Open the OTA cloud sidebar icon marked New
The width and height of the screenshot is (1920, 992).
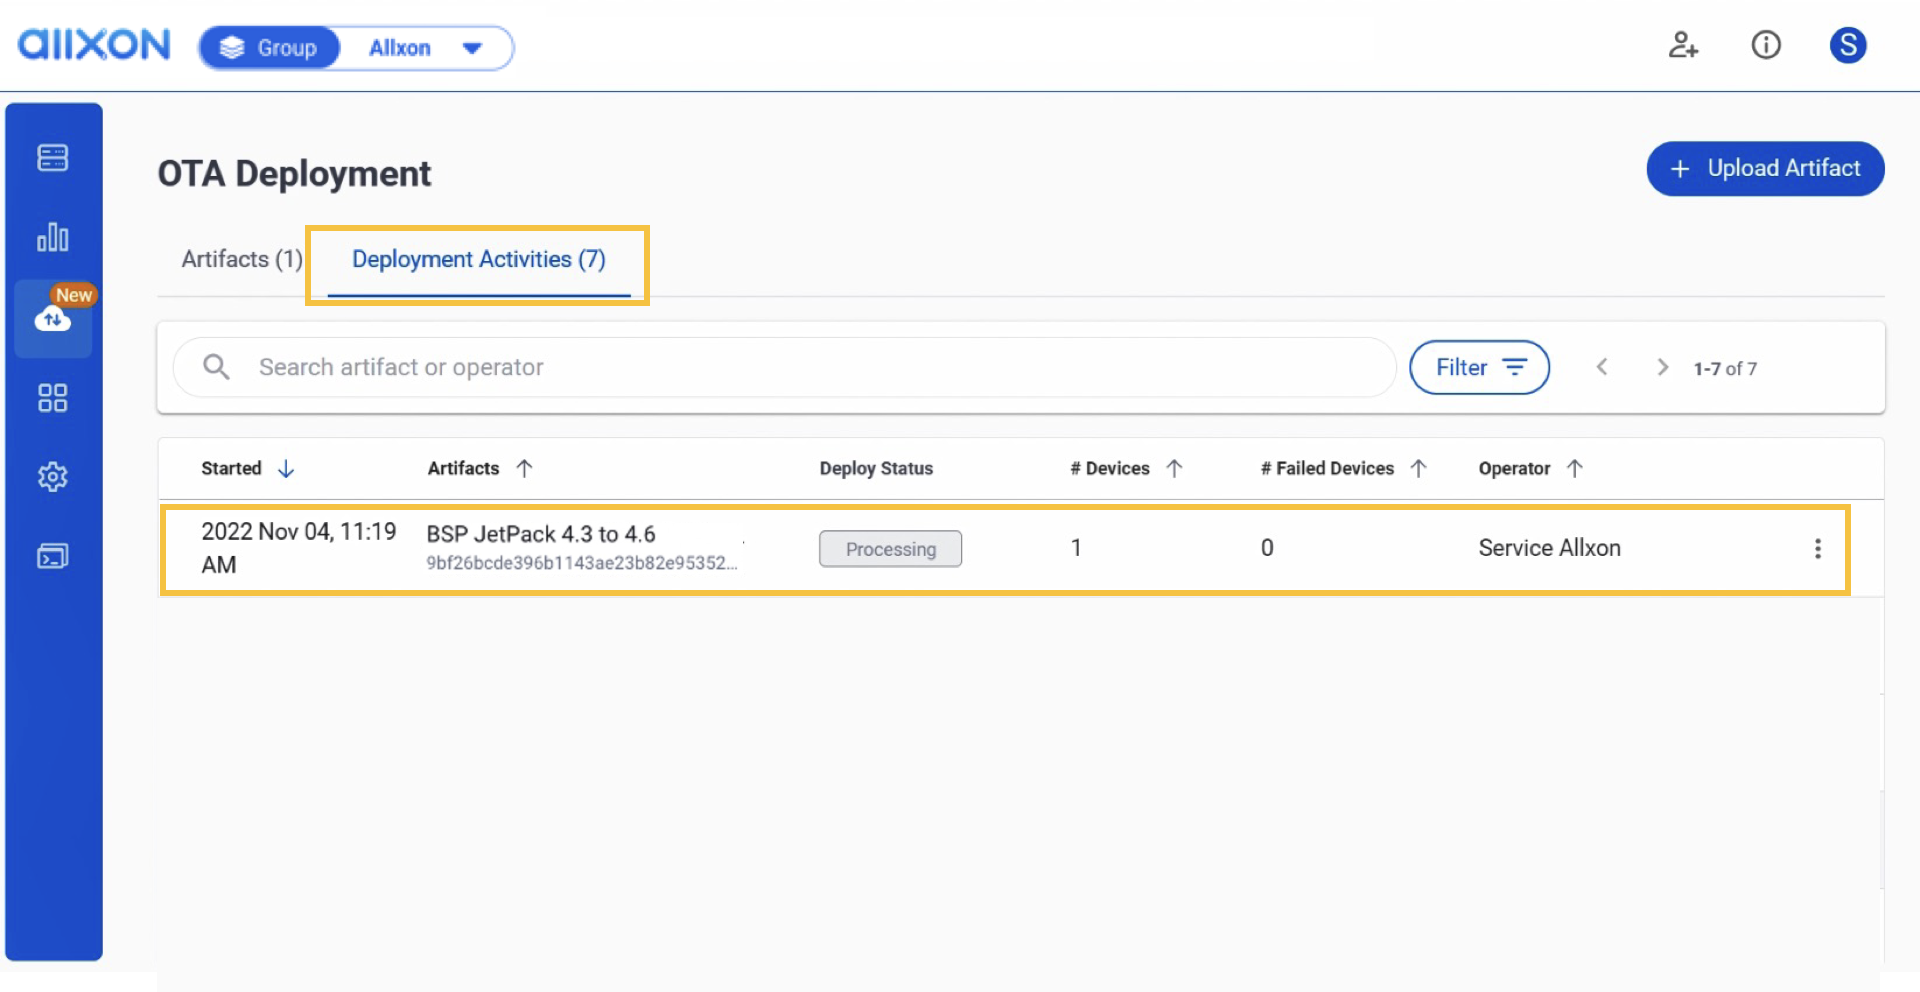(x=53, y=319)
